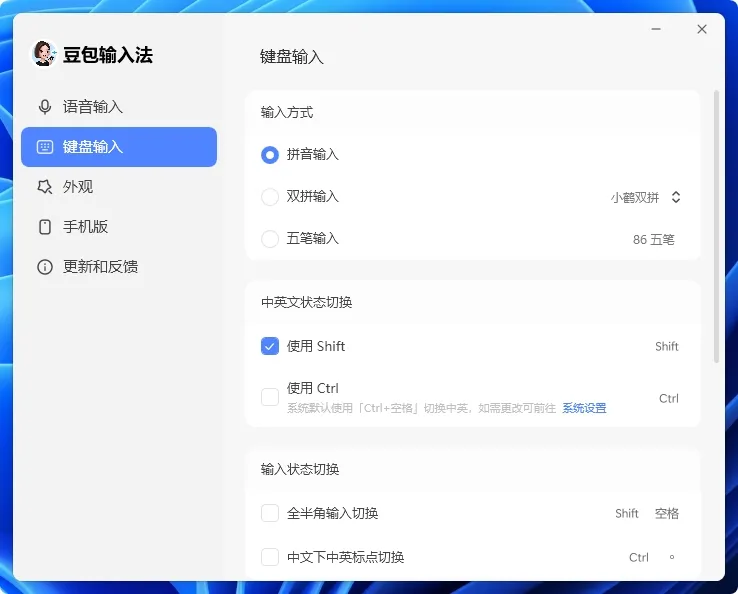This screenshot has width=738, height=594.
Task: Click the keyboard icon beside 键盘输入
Action: 45,147
